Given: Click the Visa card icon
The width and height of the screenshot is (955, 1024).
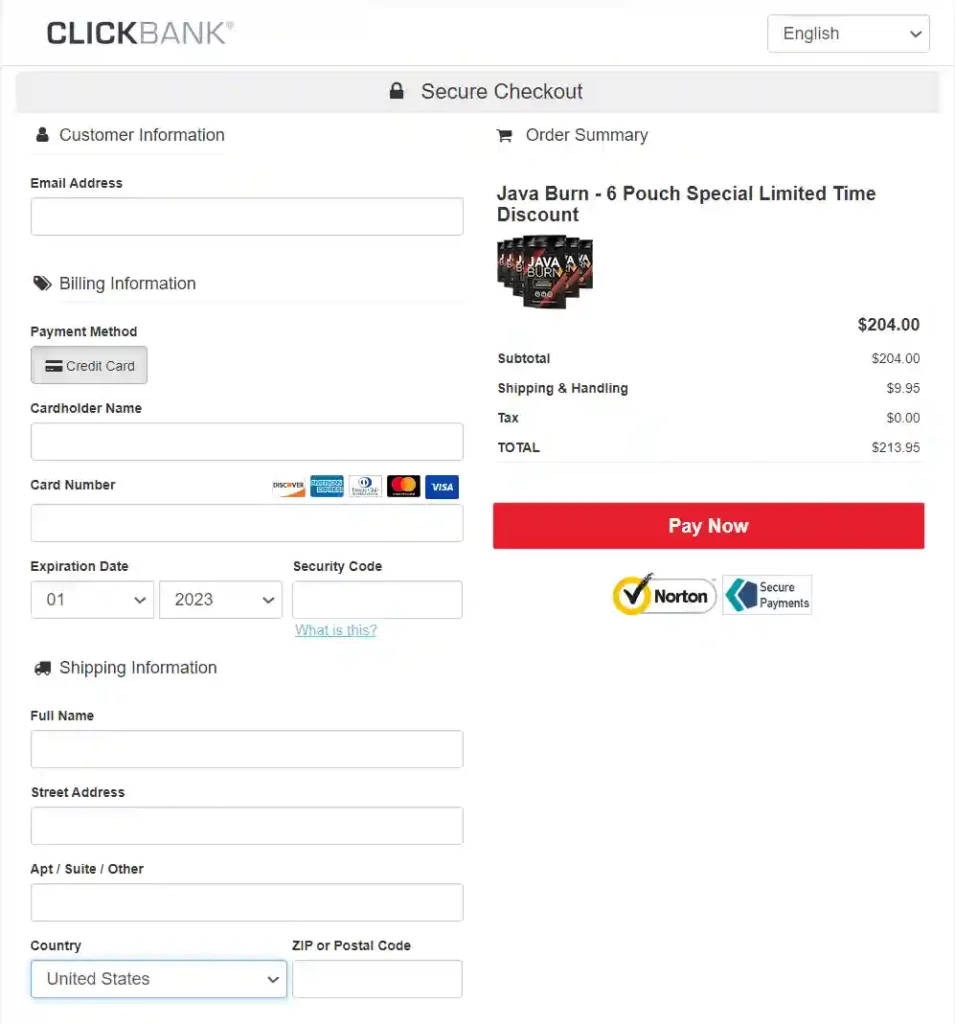Looking at the screenshot, I should (441, 487).
